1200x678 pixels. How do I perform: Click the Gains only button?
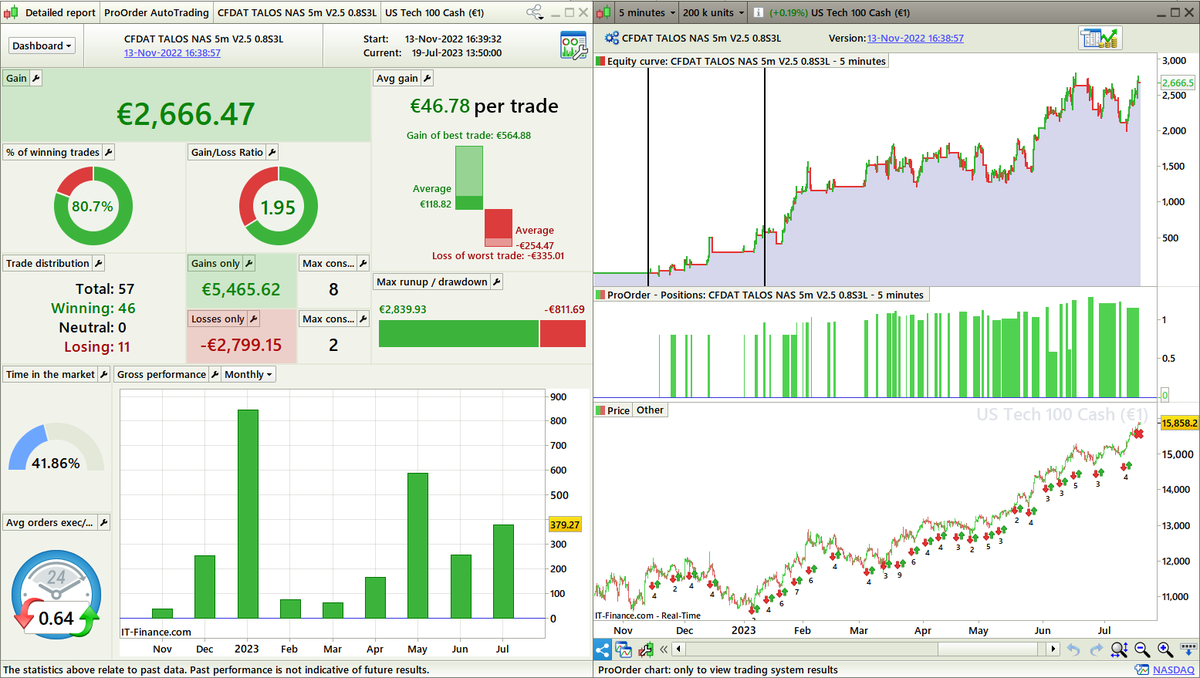click(215, 263)
